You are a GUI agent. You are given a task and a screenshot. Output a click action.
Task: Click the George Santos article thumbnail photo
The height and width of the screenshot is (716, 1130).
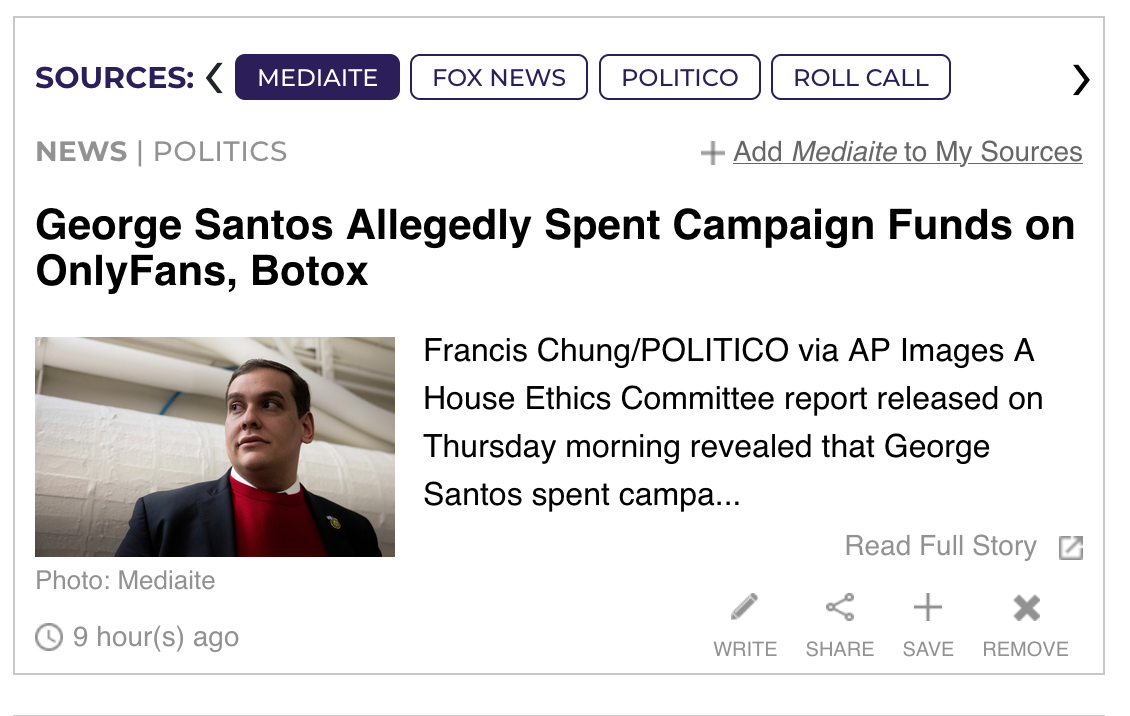tap(215, 447)
